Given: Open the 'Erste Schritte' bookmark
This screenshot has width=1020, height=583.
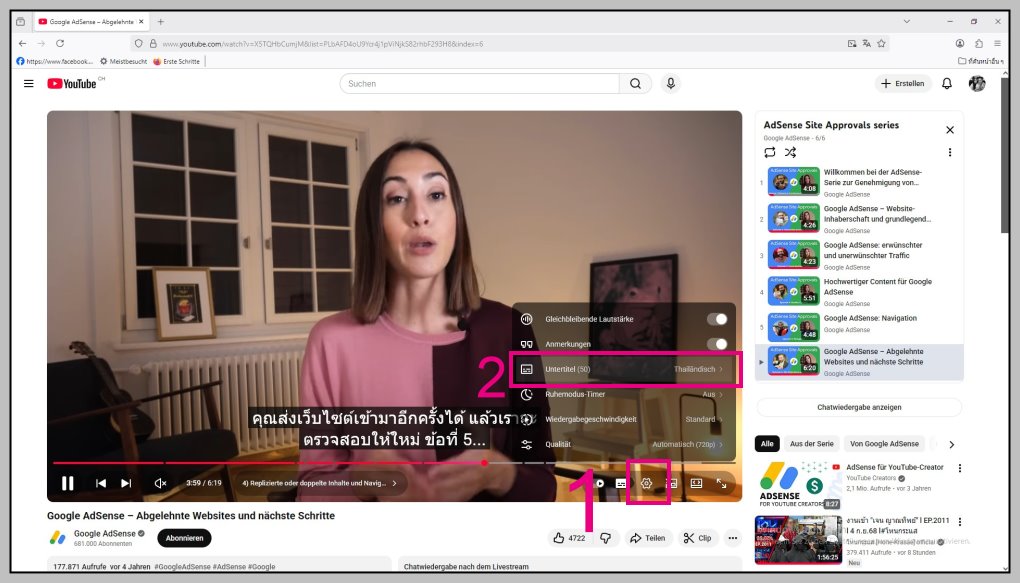Looking at the screenshot, I should coord(176,61).
